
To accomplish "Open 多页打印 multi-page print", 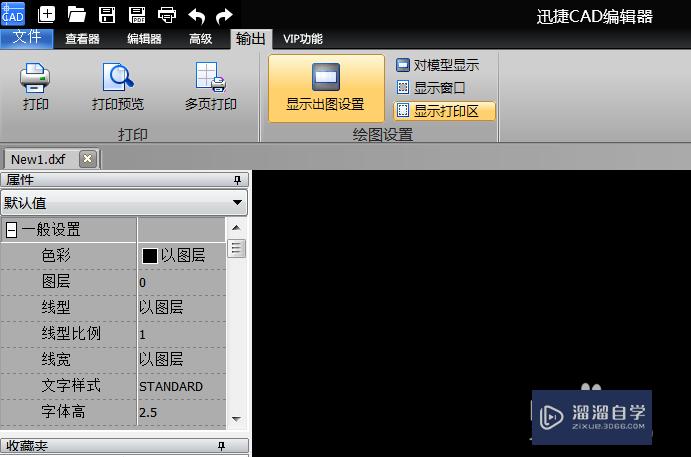I will coord(211,87).
